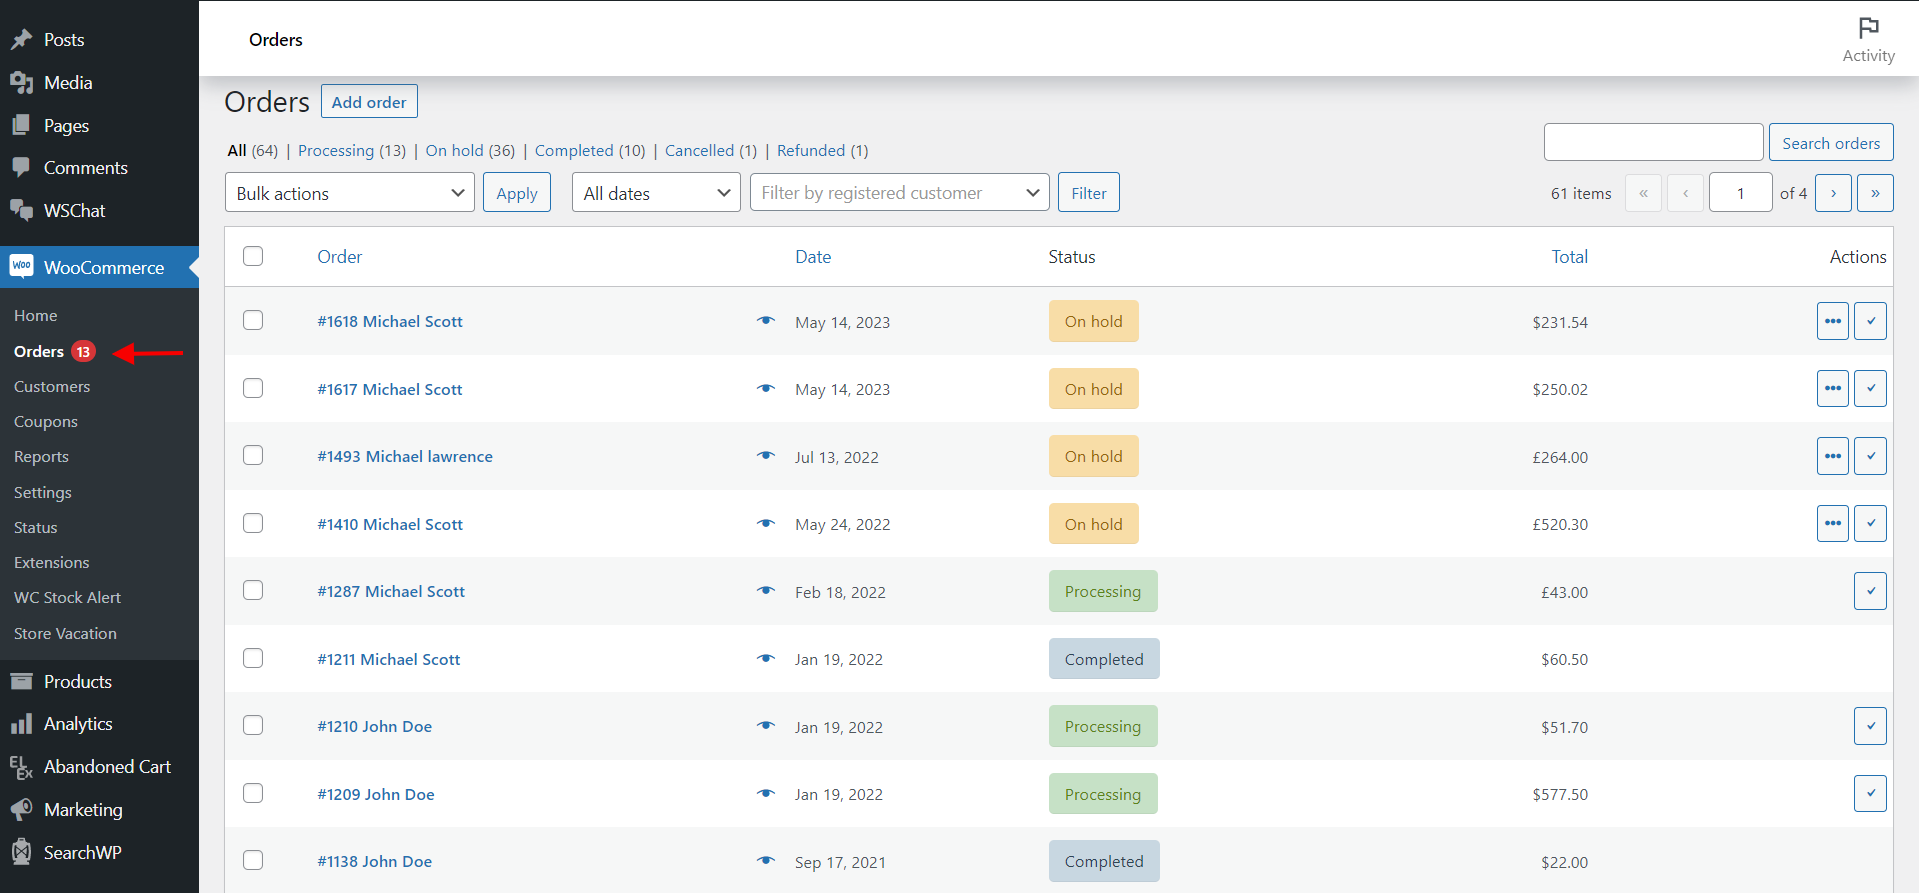Image resolution: width=1919 pixels, height=894 pixels.
Task: Mark order #1209 complete checkmark button
Action: coord(1870,793)
